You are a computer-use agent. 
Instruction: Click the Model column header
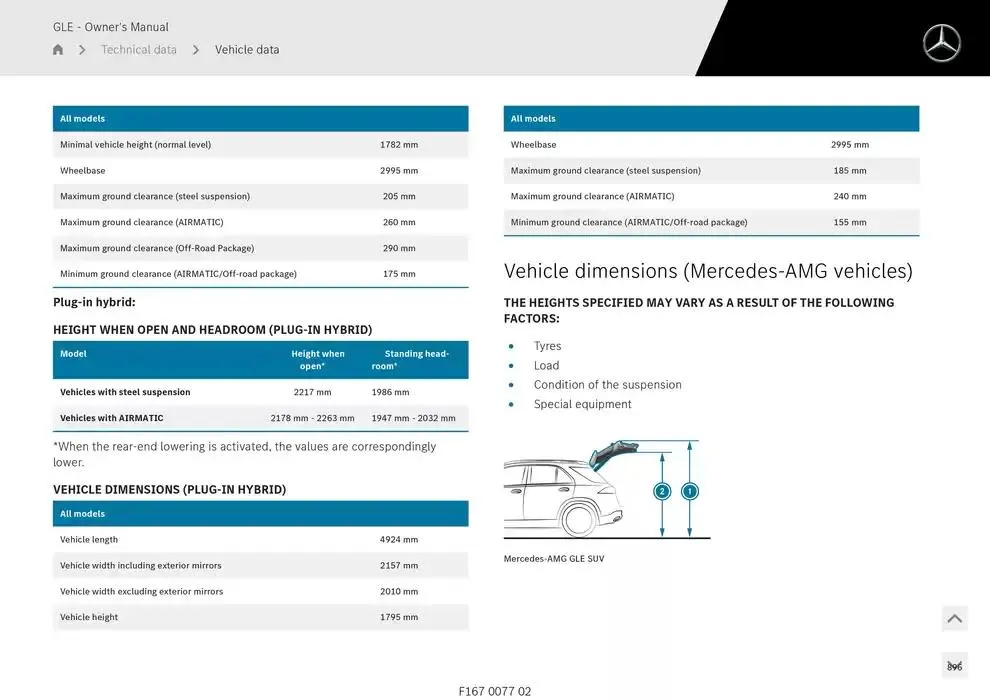click(x=74, y=354)
